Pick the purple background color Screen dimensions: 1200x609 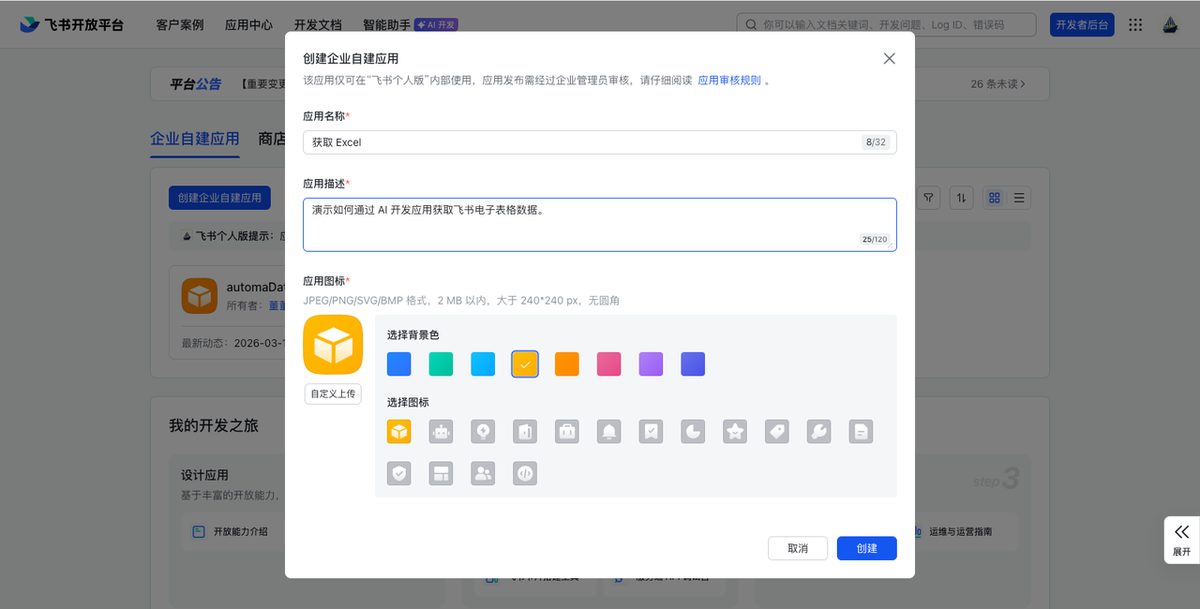click(x=651, y=364)
